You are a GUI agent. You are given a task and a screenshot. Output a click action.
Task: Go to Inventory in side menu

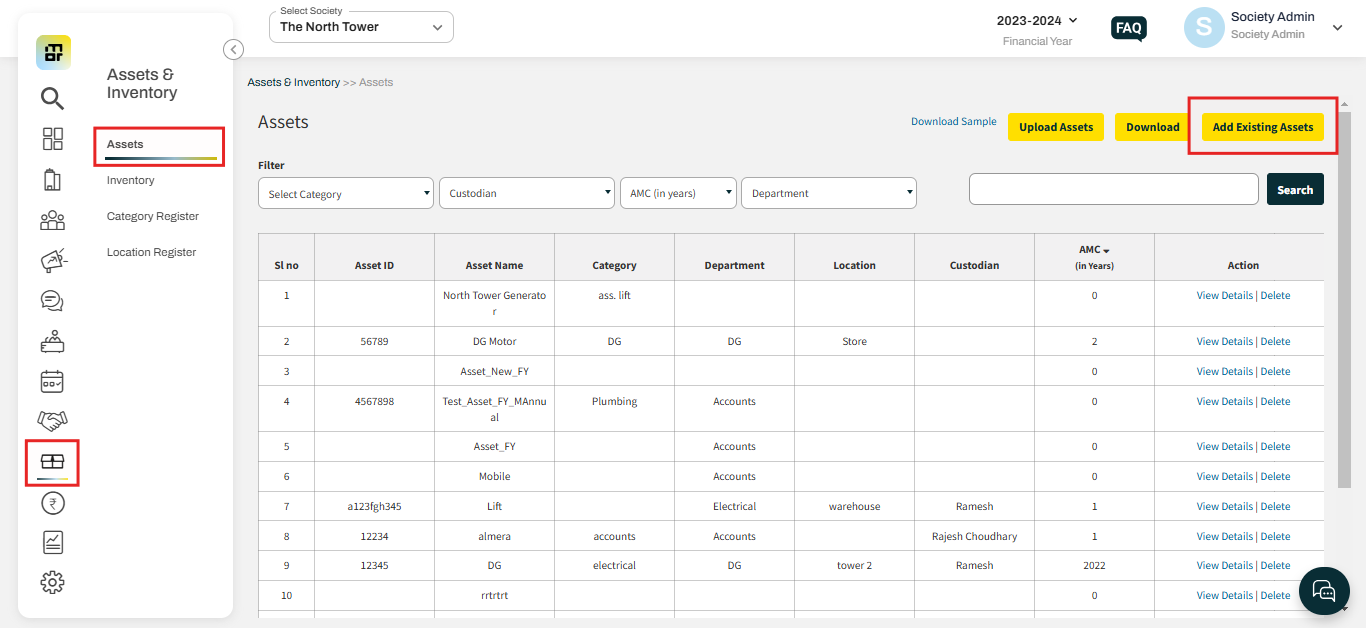[131, 181]
